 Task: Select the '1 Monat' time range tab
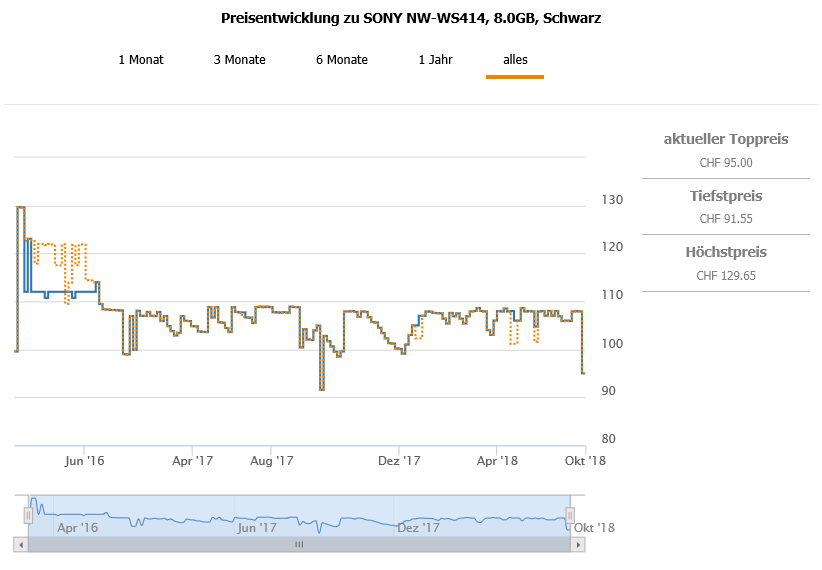(x=141, y=60)
